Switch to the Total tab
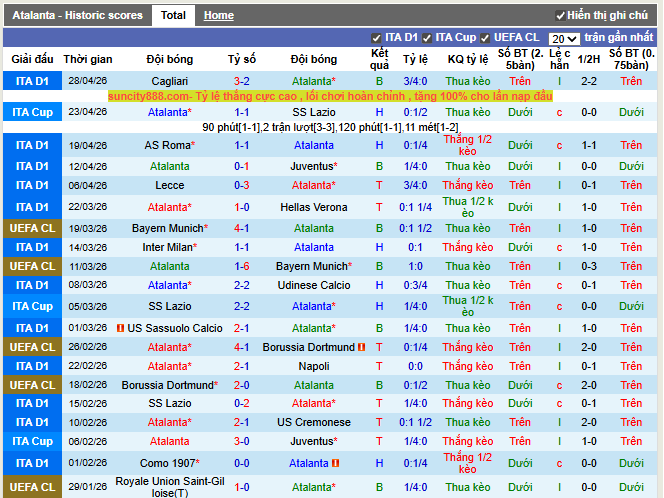 click(x=173, y=15)
